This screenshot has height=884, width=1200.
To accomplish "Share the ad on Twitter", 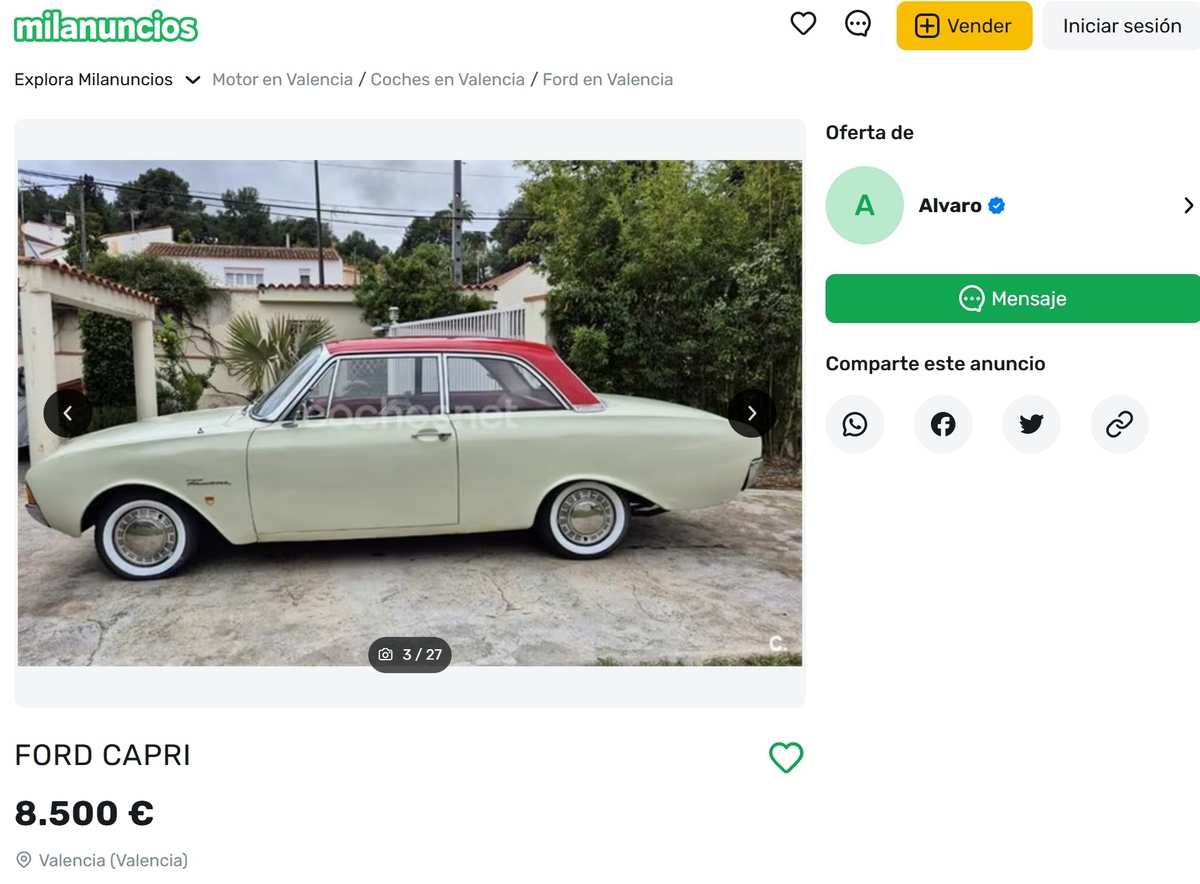I will (1031, 424).
